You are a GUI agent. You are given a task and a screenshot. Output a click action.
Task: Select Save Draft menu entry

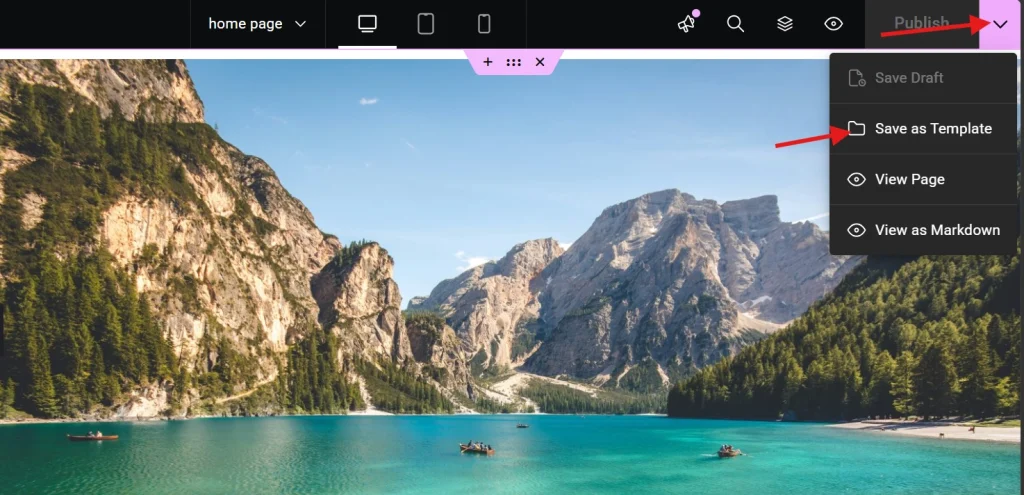coord(923,78)
